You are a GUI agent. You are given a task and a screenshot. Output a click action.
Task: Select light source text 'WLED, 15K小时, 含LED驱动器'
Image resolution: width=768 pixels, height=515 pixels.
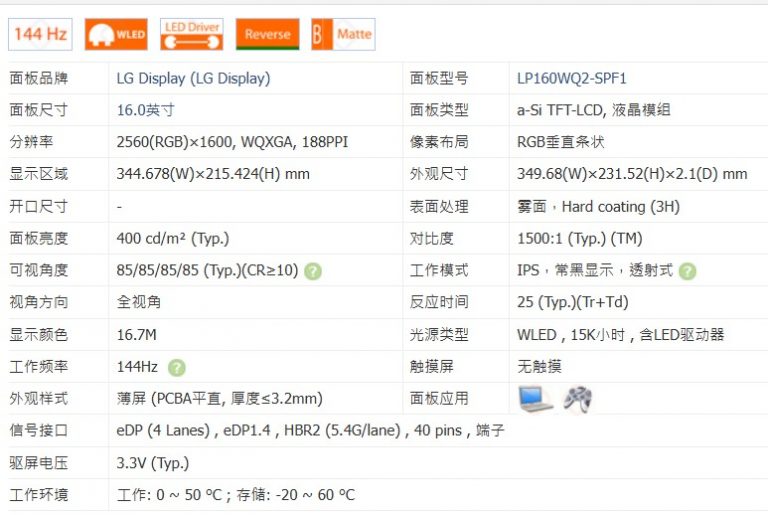coord(621,335)
